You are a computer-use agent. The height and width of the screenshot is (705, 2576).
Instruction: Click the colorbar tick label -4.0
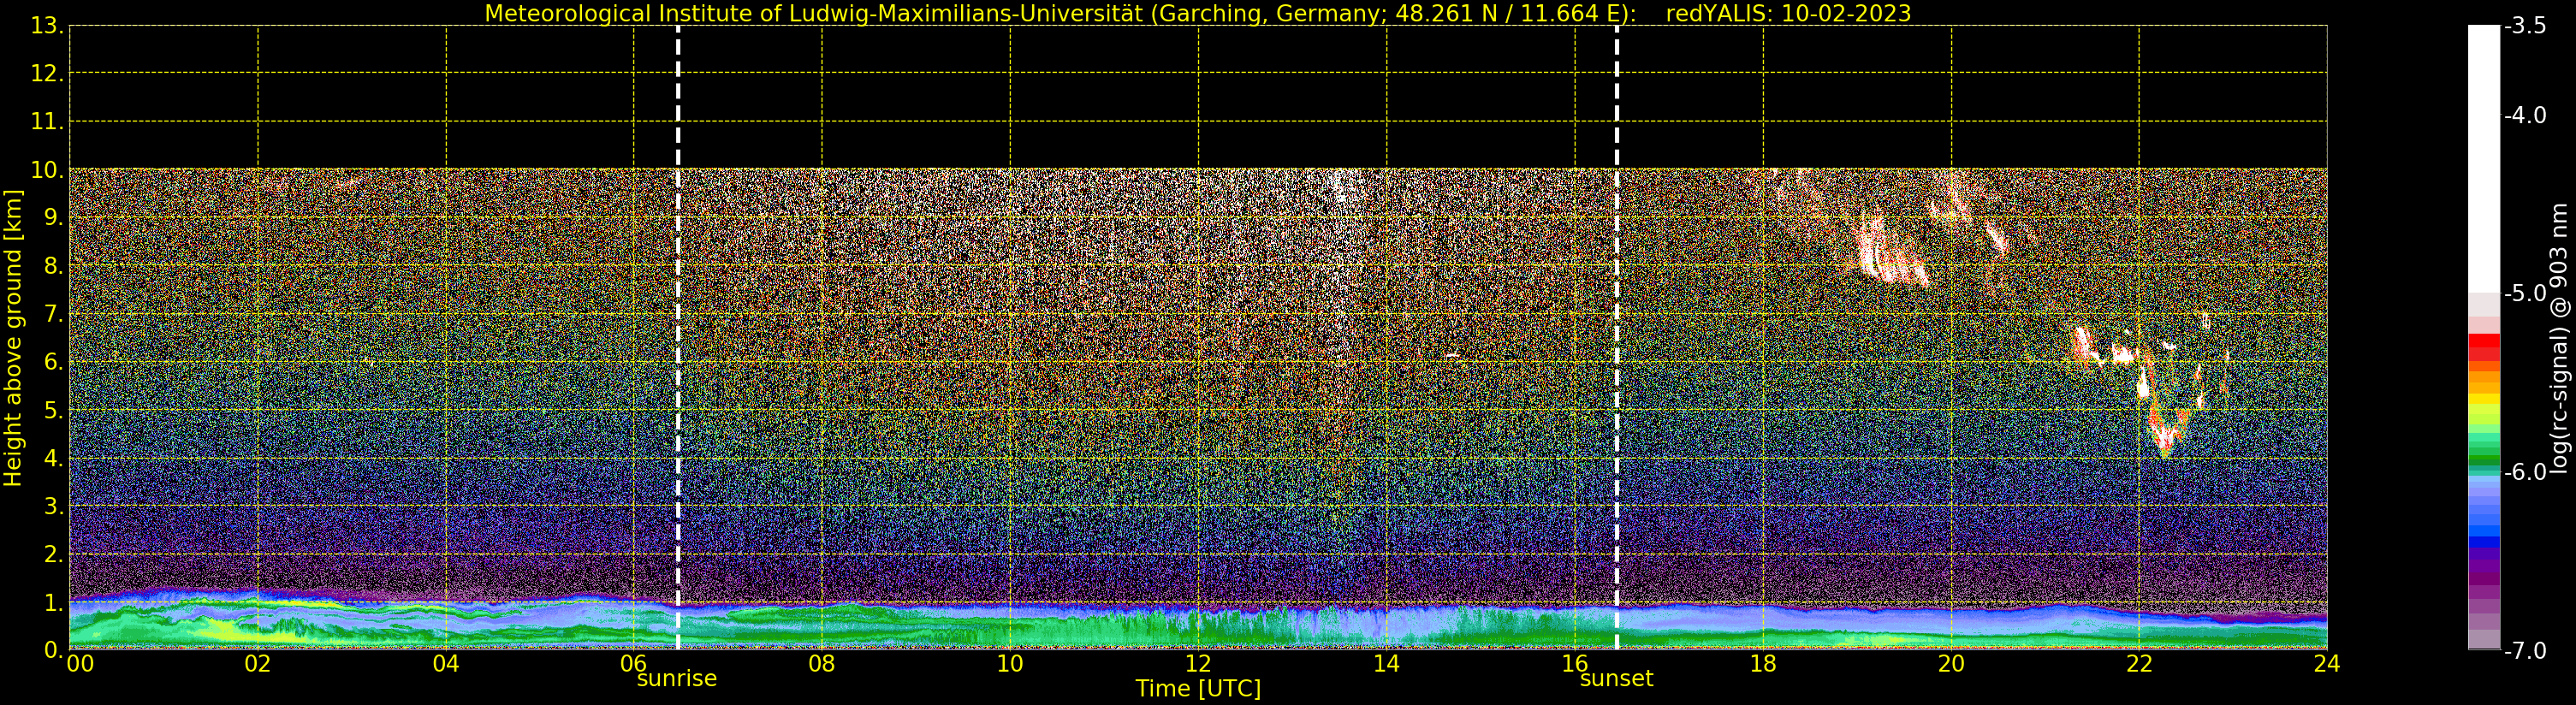tap(2525, 115)
